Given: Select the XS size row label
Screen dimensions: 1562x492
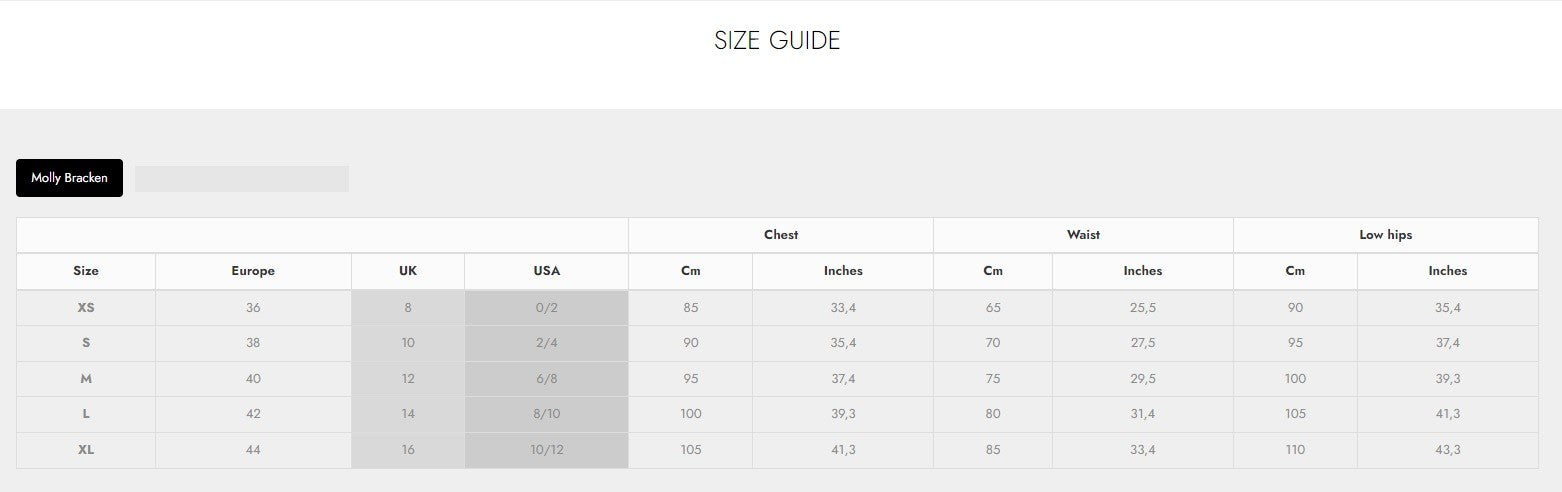Looking at the screenshot, I should [x=86, y=308].
